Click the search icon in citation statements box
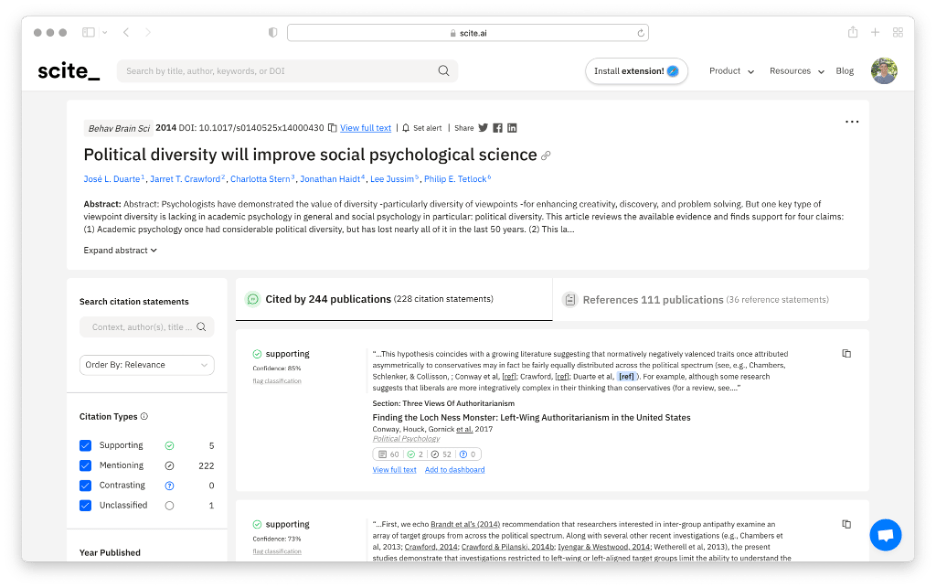Screen dimensions: 936x588 [x=201, y=327]
